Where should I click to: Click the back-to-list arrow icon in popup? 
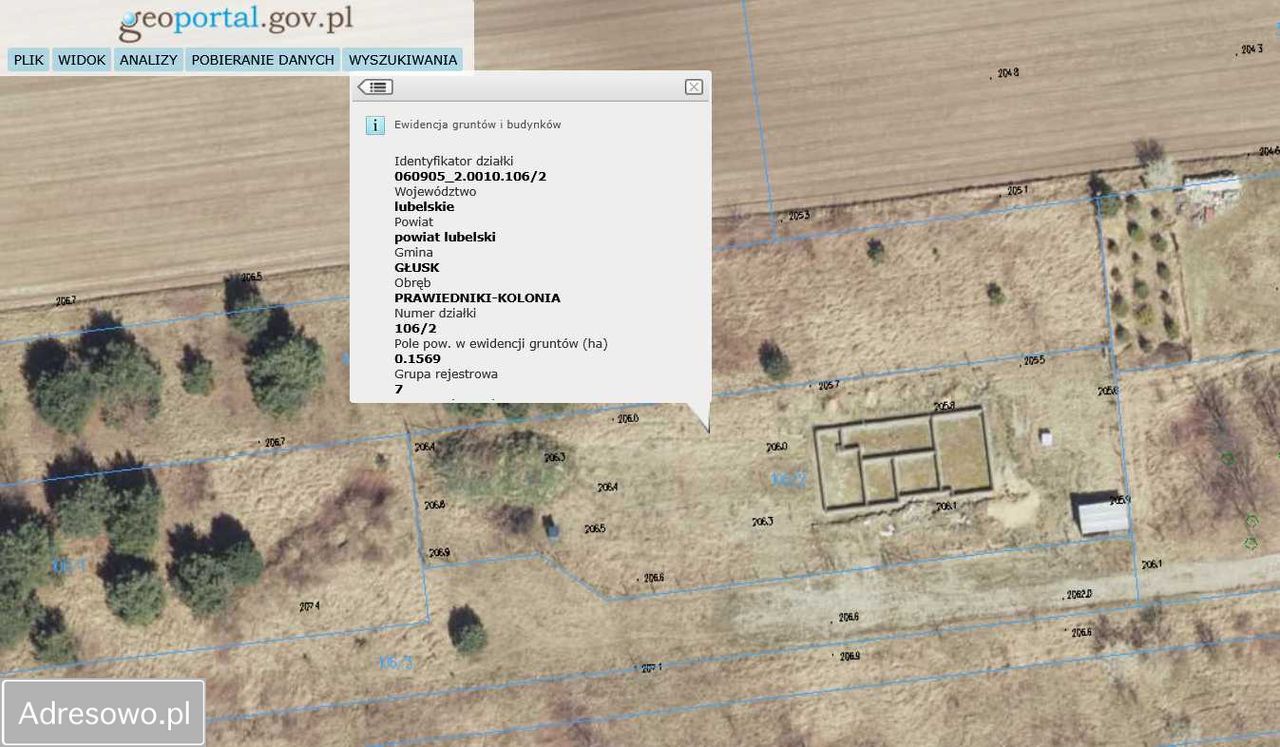click(x=376, y=87)
